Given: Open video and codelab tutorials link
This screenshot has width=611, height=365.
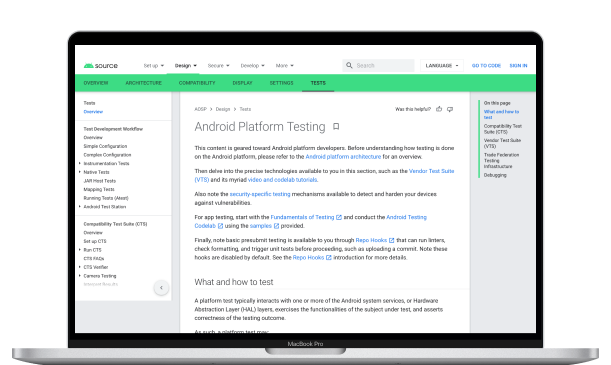Looking at the screenshot, I should pos(283,180).
